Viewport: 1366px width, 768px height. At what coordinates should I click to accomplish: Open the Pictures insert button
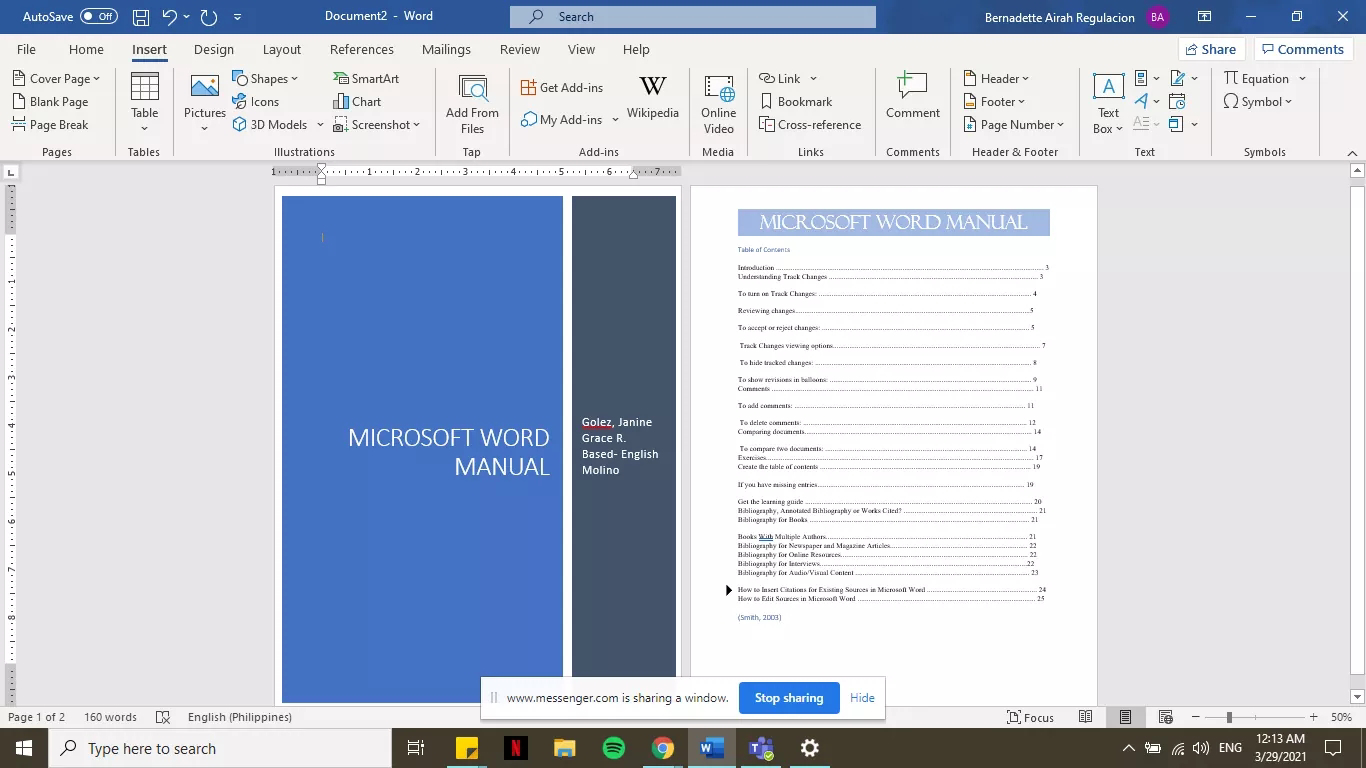coord(204,102)
